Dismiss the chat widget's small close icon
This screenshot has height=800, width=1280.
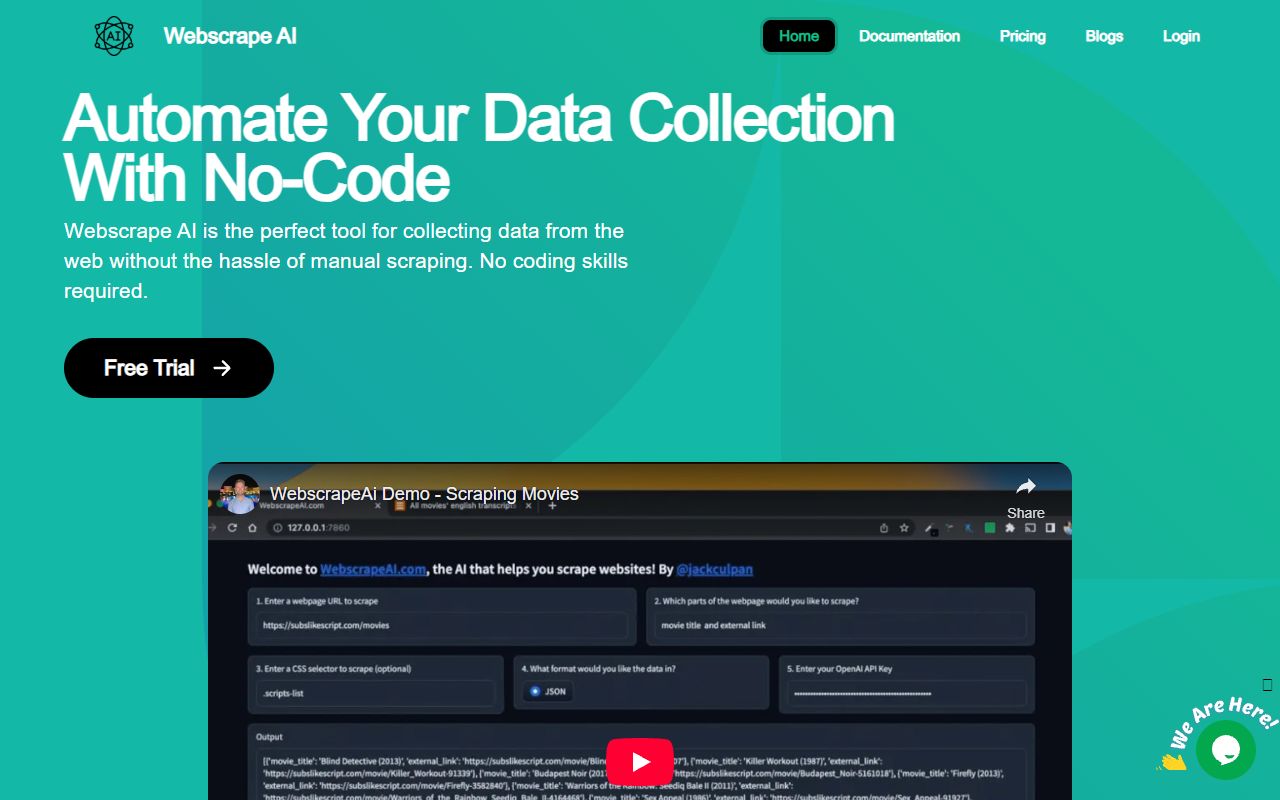pyautogui.click(x=1267, y=685)
